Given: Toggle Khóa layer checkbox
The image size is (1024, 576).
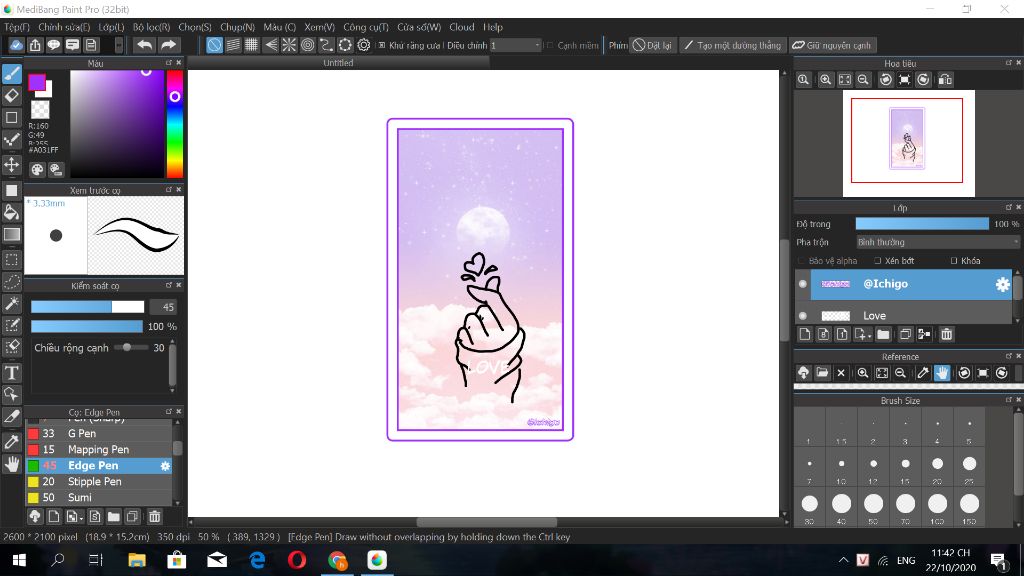Looking at the screenshot, I should coord(954,261).
